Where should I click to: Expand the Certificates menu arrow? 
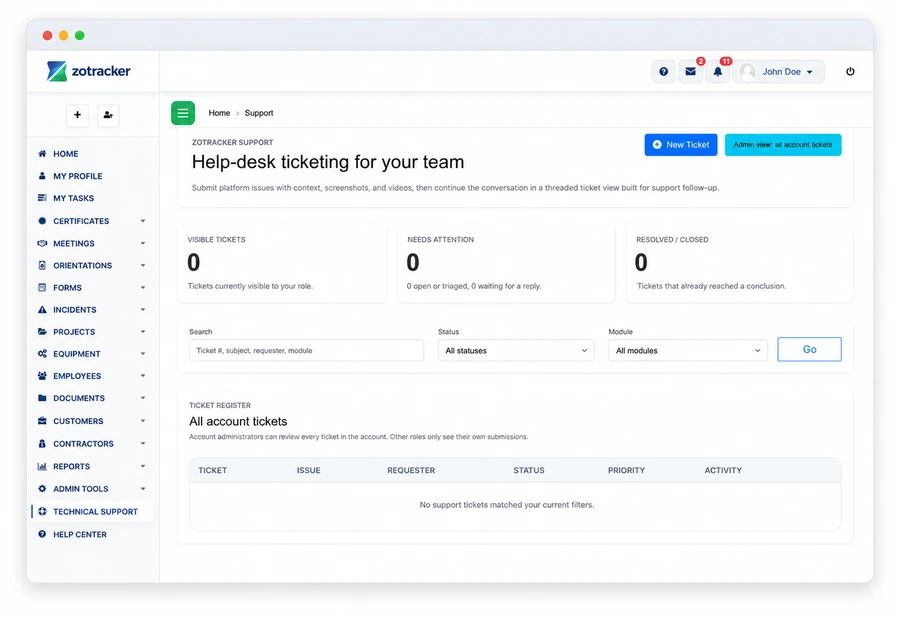(x=143, y=221)
